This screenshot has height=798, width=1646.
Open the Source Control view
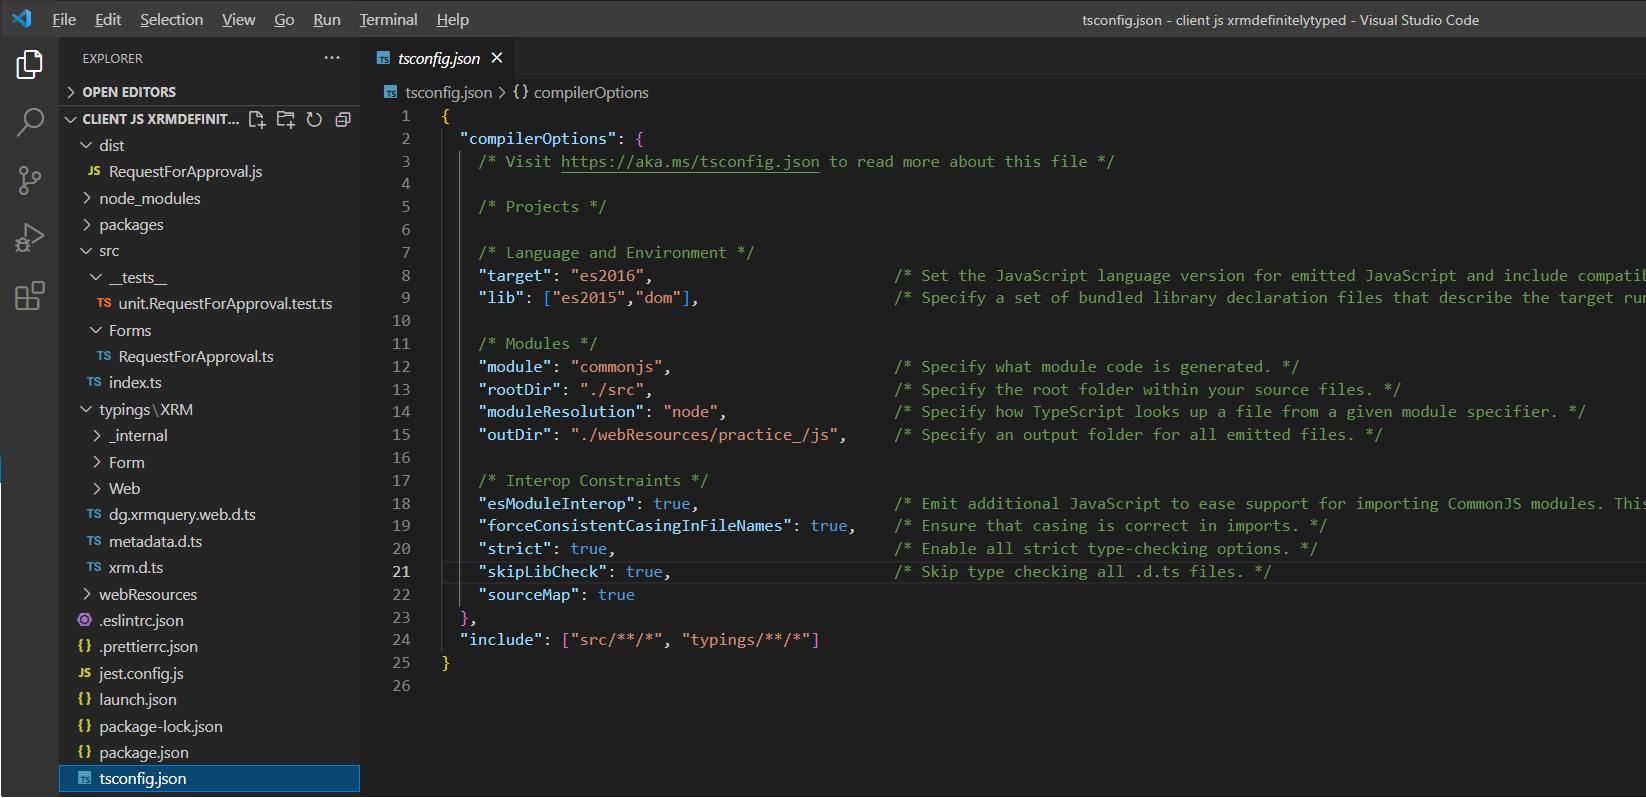point(30,180)
